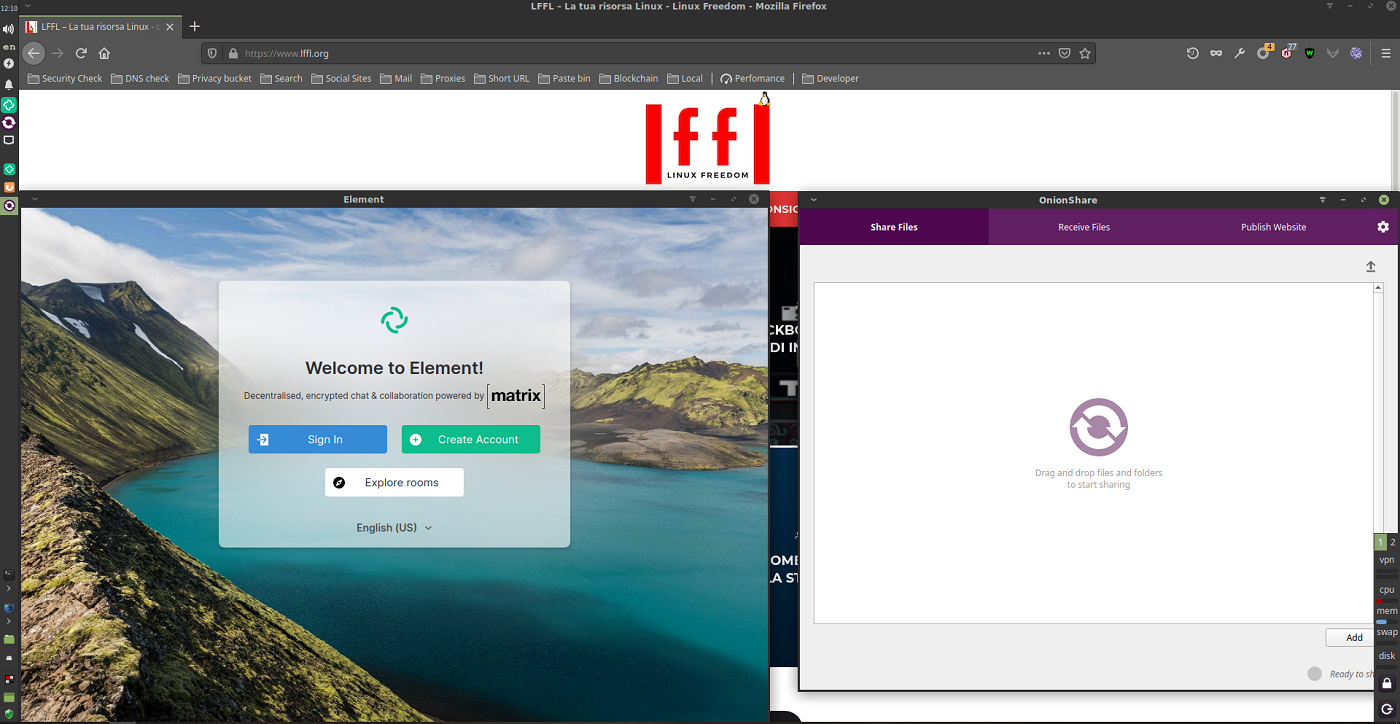The width and height of the screenshot is (1400, 724).
Task: Expand the Short URL bookmark folder
Action: [x=501, y=78]
